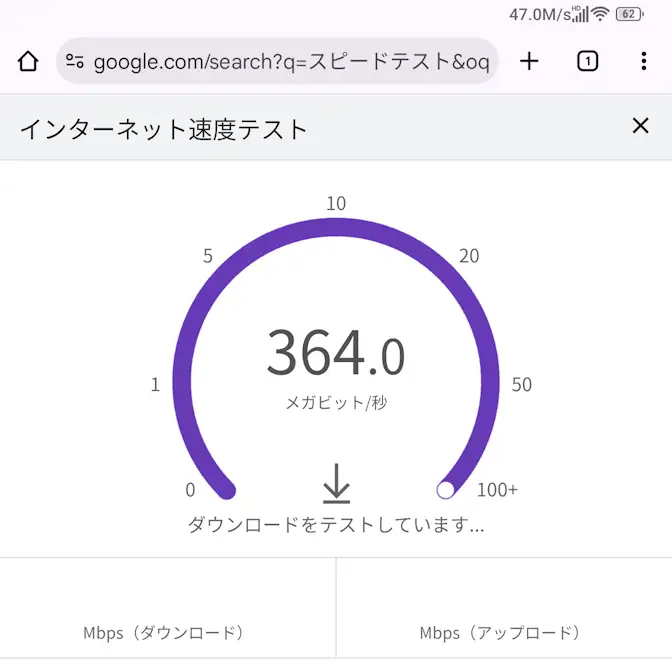Tap the browser home icon
672x672 pixels.
point(28,62)
